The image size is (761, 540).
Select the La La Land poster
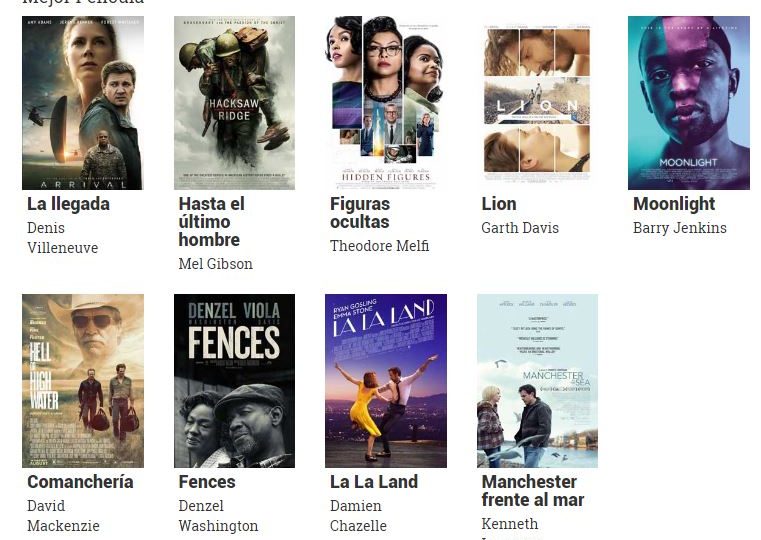(x=386, y=381)
